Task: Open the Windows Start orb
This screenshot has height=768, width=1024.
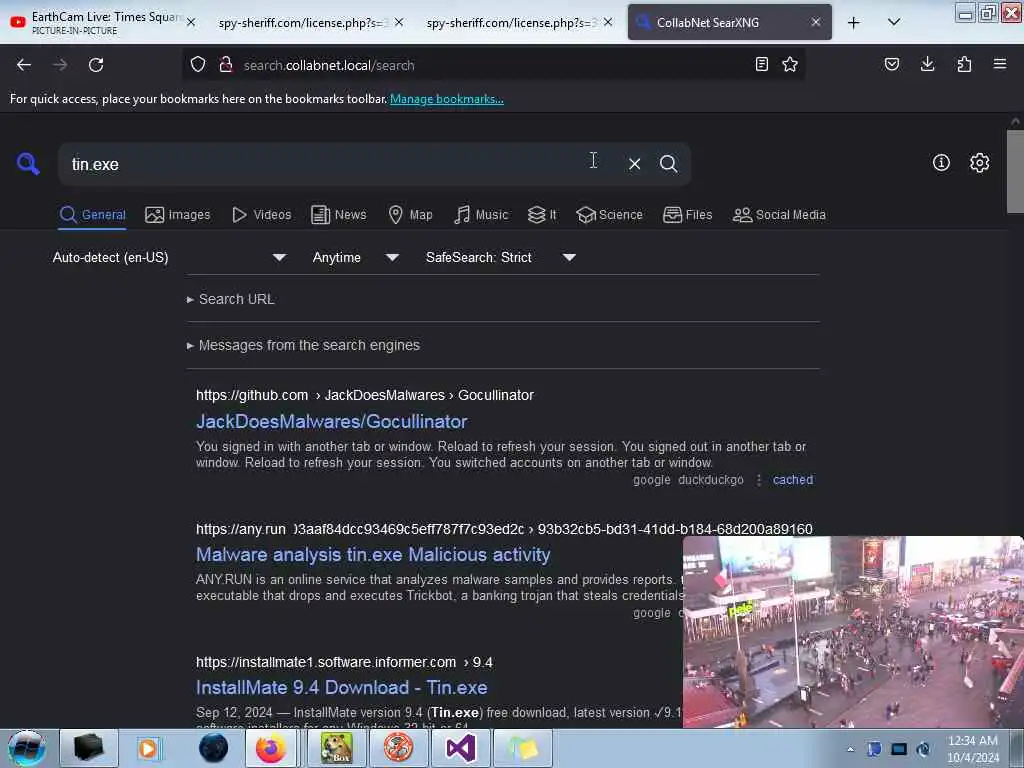Action: coord(27,748)
